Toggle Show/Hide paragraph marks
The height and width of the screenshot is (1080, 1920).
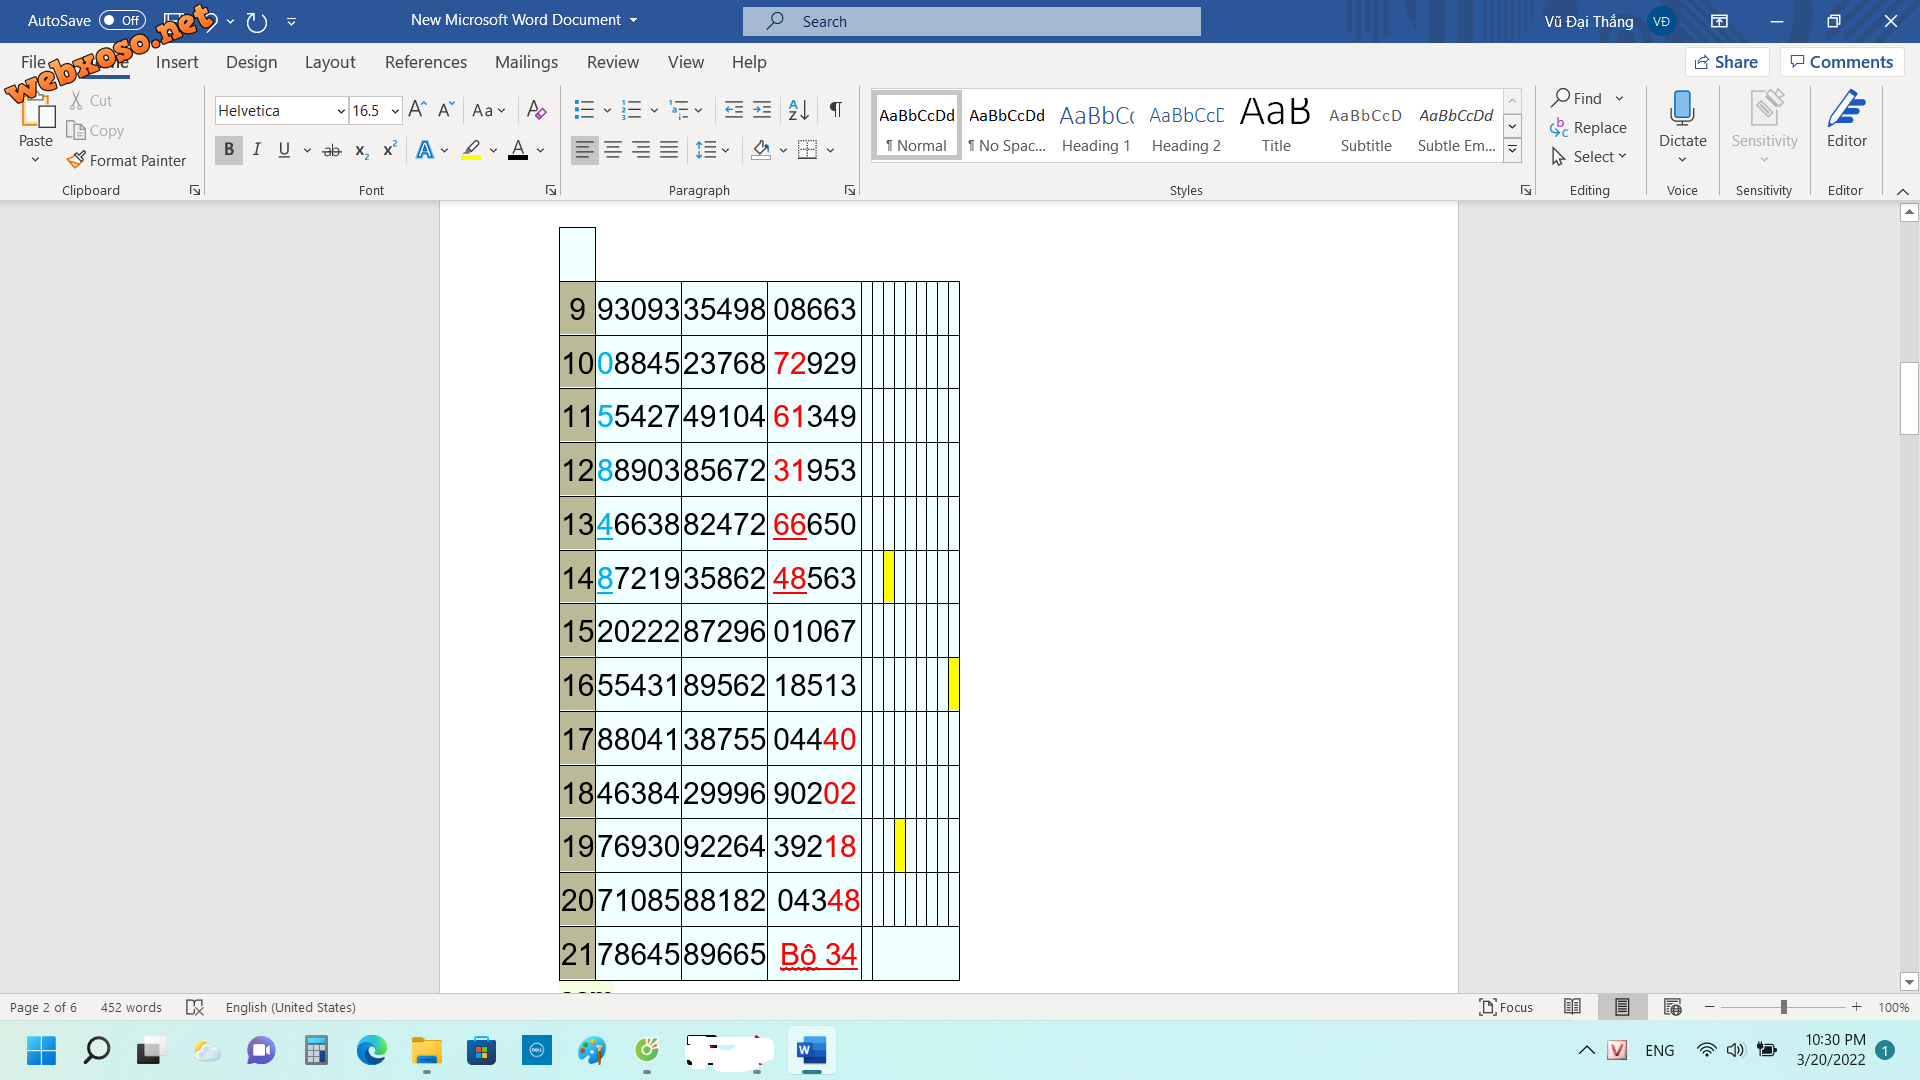coord(836,110)
